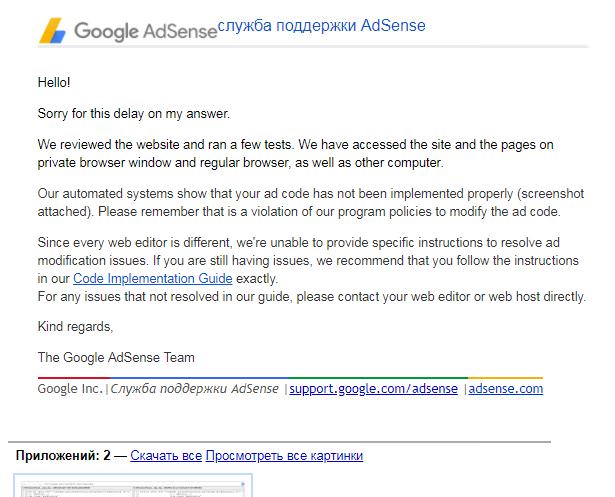Click the "Kind regards," closing line

click(x=75, y=327)
